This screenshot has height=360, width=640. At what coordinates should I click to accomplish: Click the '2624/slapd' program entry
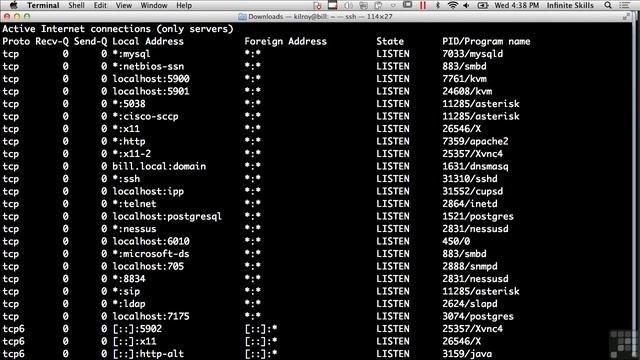[x=470, y=304]
